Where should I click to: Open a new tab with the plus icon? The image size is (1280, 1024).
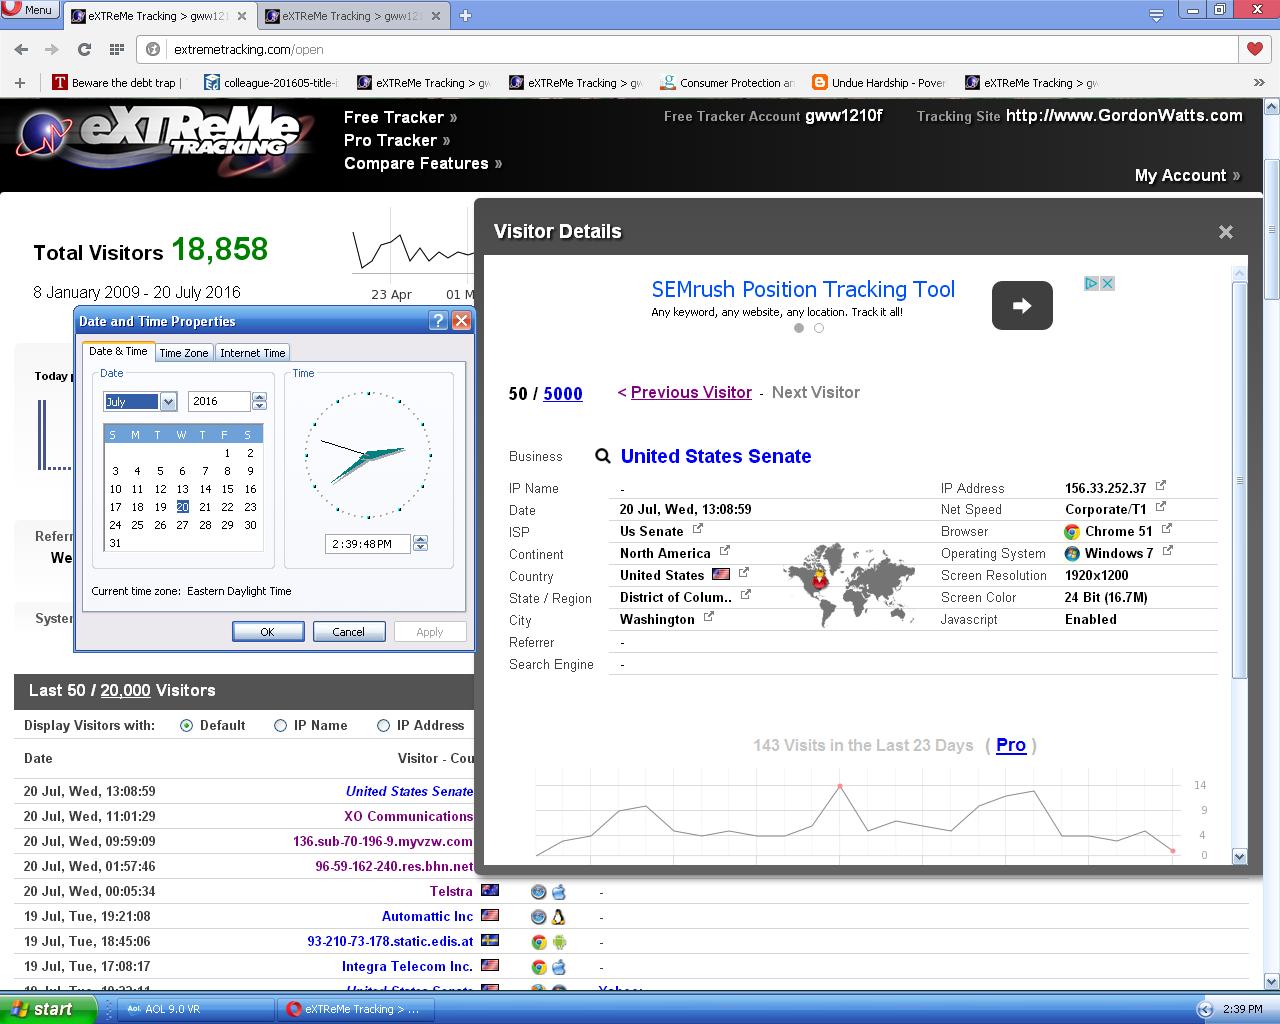[465, 15]
